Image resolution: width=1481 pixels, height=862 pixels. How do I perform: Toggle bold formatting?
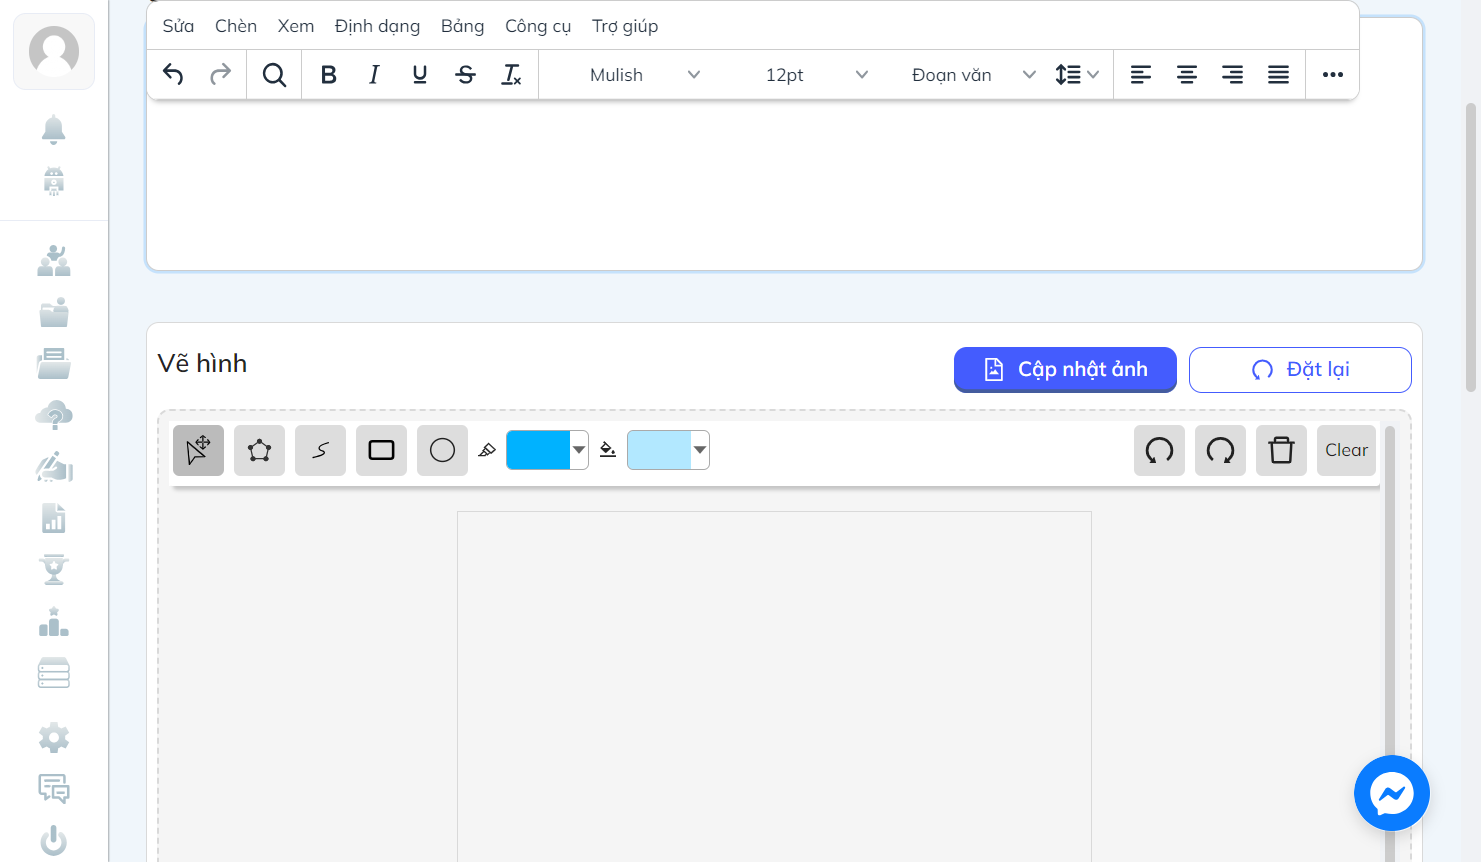[328, 75]
